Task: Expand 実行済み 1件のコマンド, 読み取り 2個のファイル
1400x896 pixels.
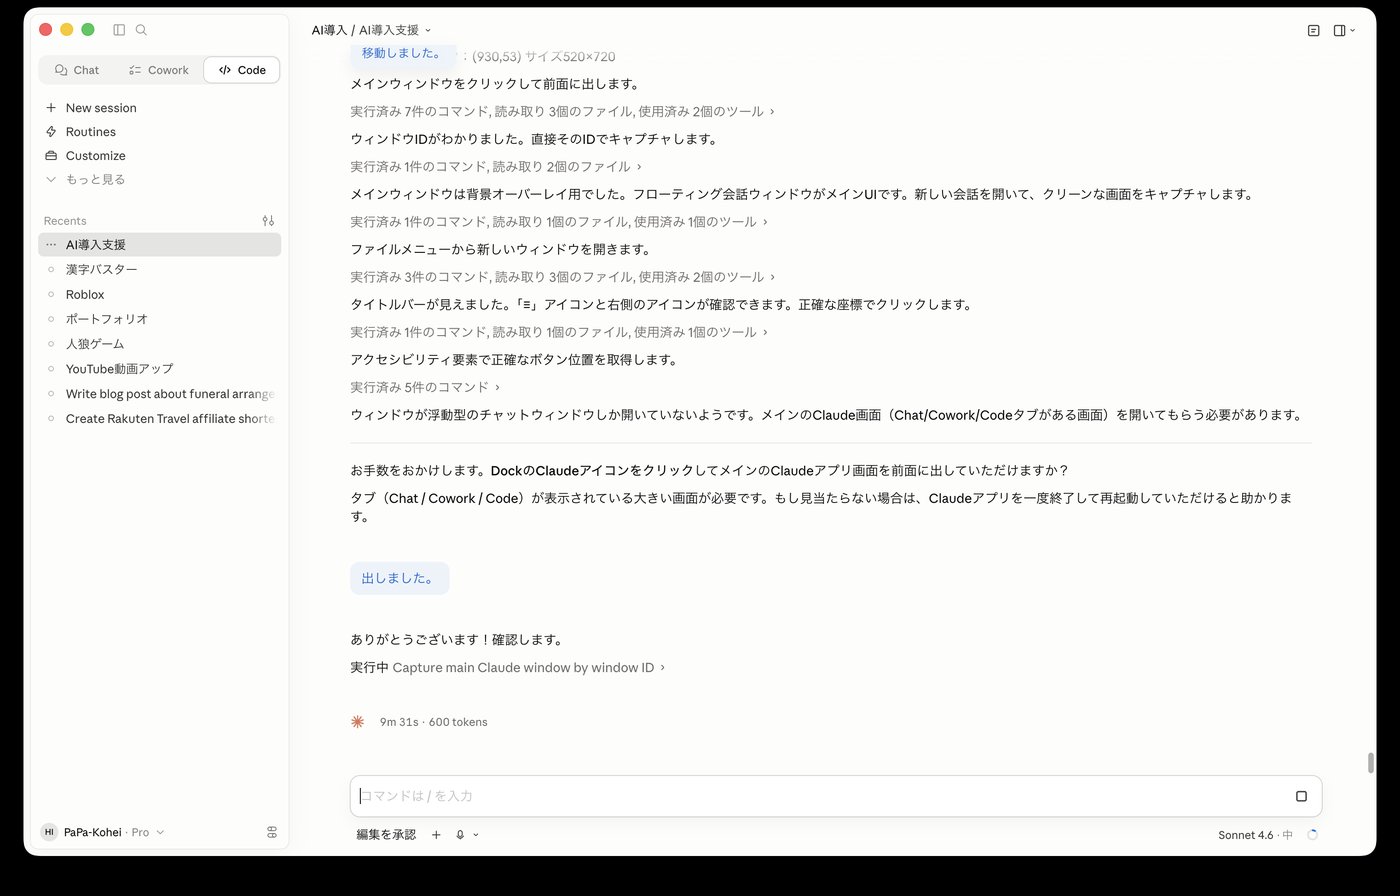Action: click(496, 167)
